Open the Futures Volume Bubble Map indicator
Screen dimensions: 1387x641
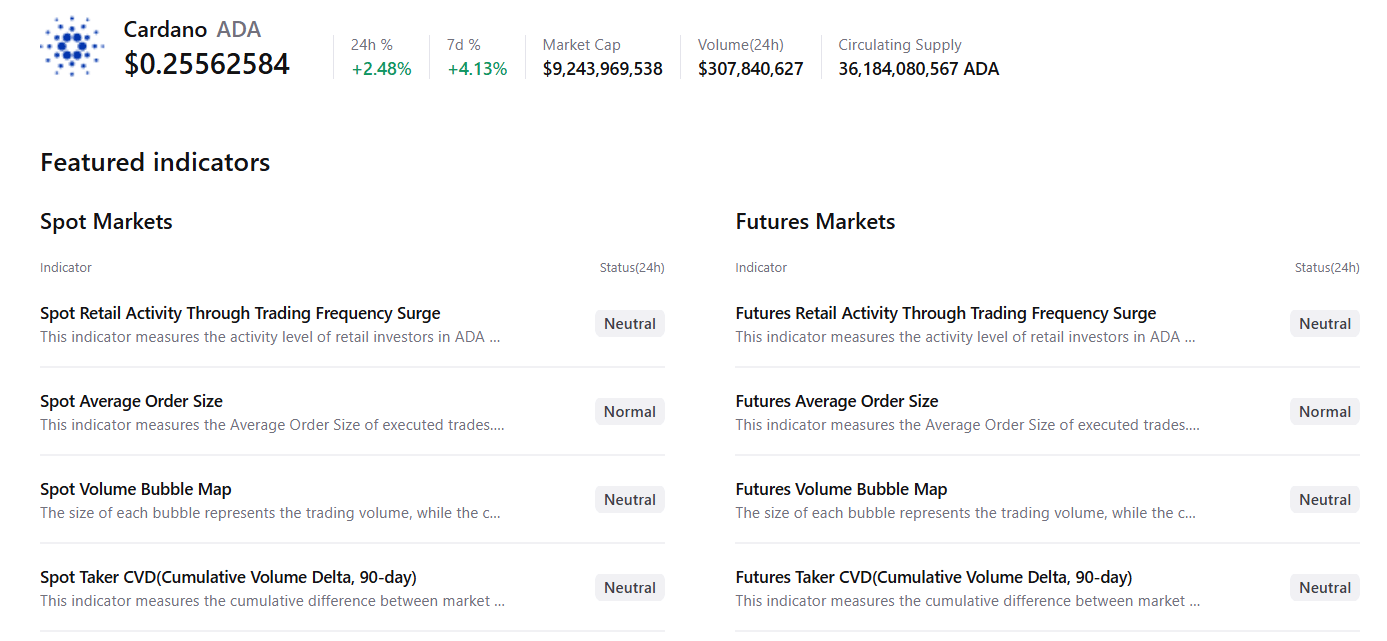841,489
